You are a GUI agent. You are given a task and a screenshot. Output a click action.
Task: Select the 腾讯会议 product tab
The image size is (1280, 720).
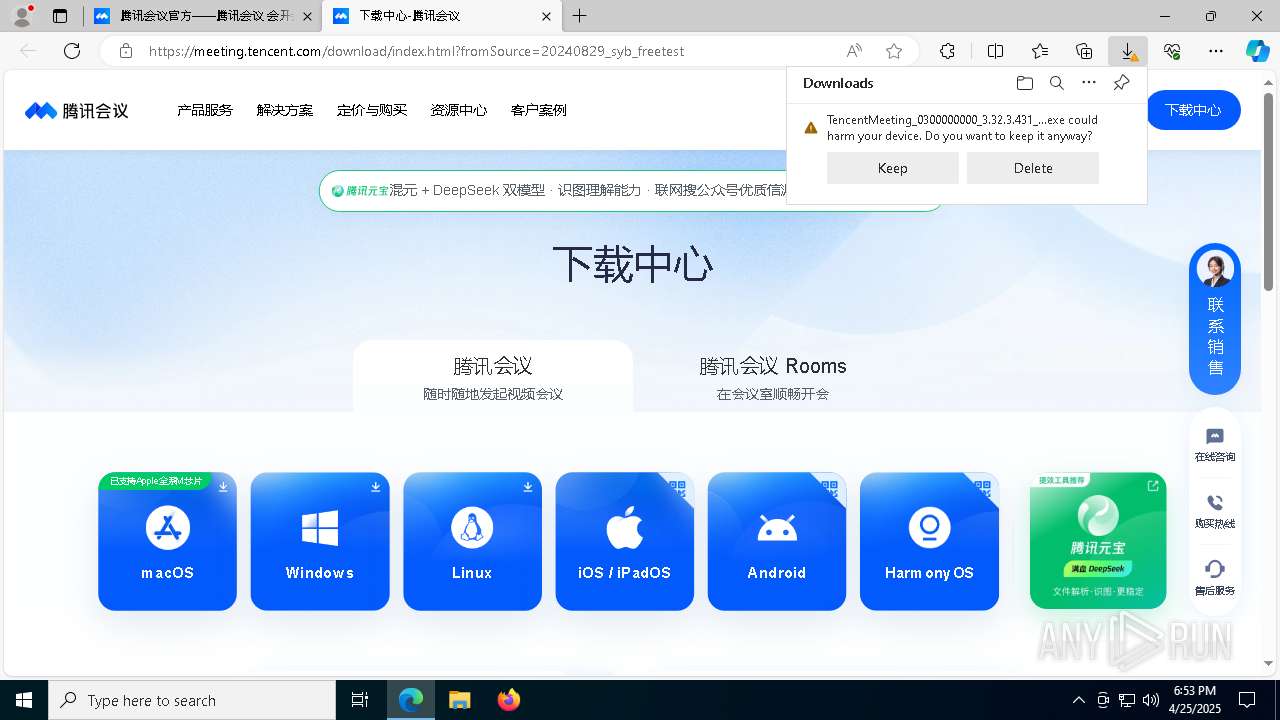pos(493,377)
